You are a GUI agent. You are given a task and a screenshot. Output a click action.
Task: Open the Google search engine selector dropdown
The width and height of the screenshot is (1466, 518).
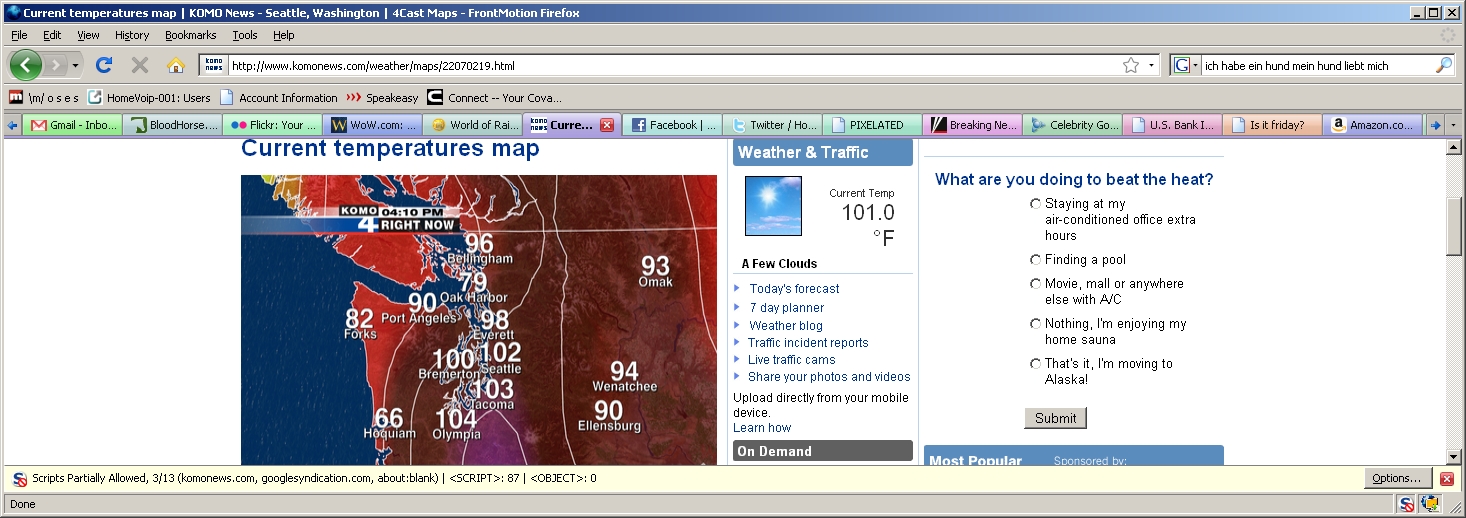1185,65
